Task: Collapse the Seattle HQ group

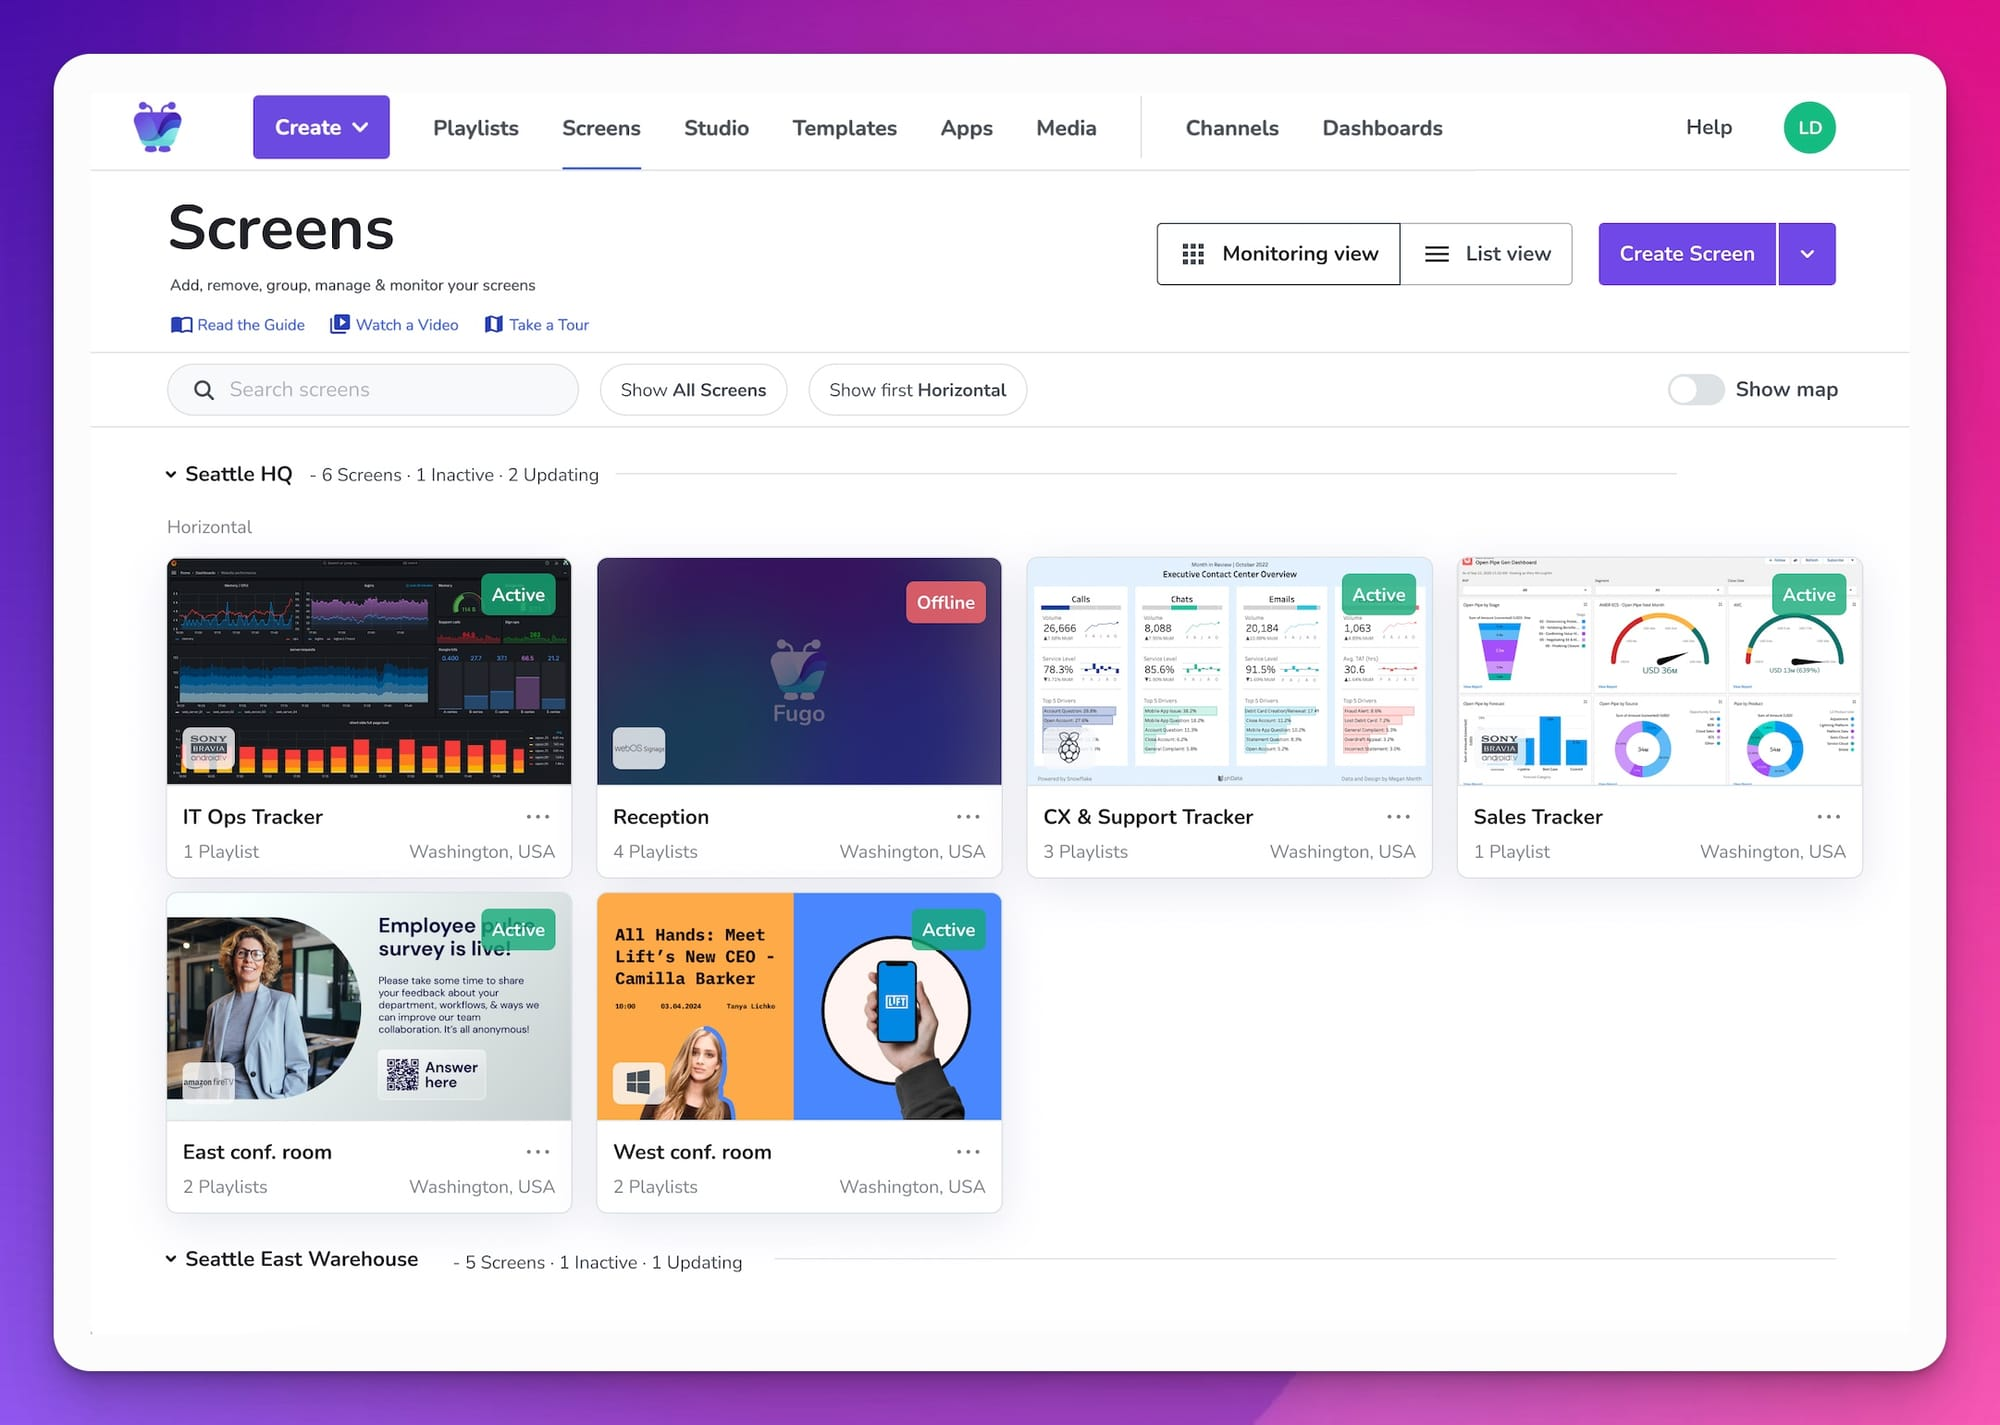Action: click(x=171, y=475)
